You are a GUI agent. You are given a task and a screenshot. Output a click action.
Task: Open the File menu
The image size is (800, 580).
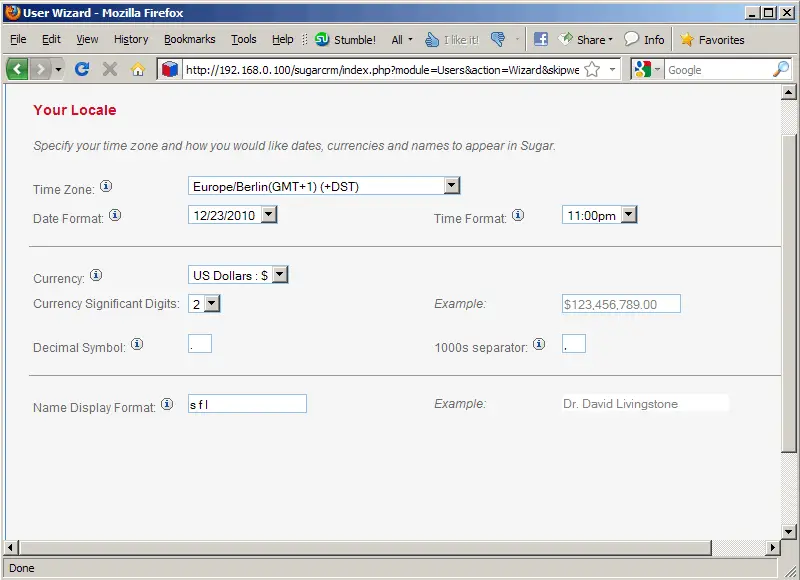click(18, 39)
